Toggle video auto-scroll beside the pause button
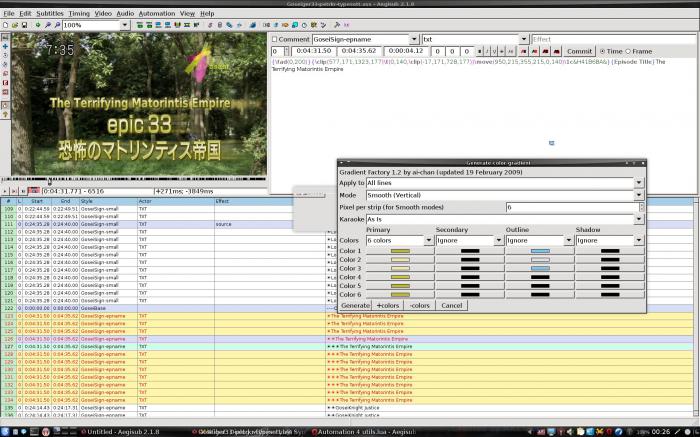 point(34,191)
